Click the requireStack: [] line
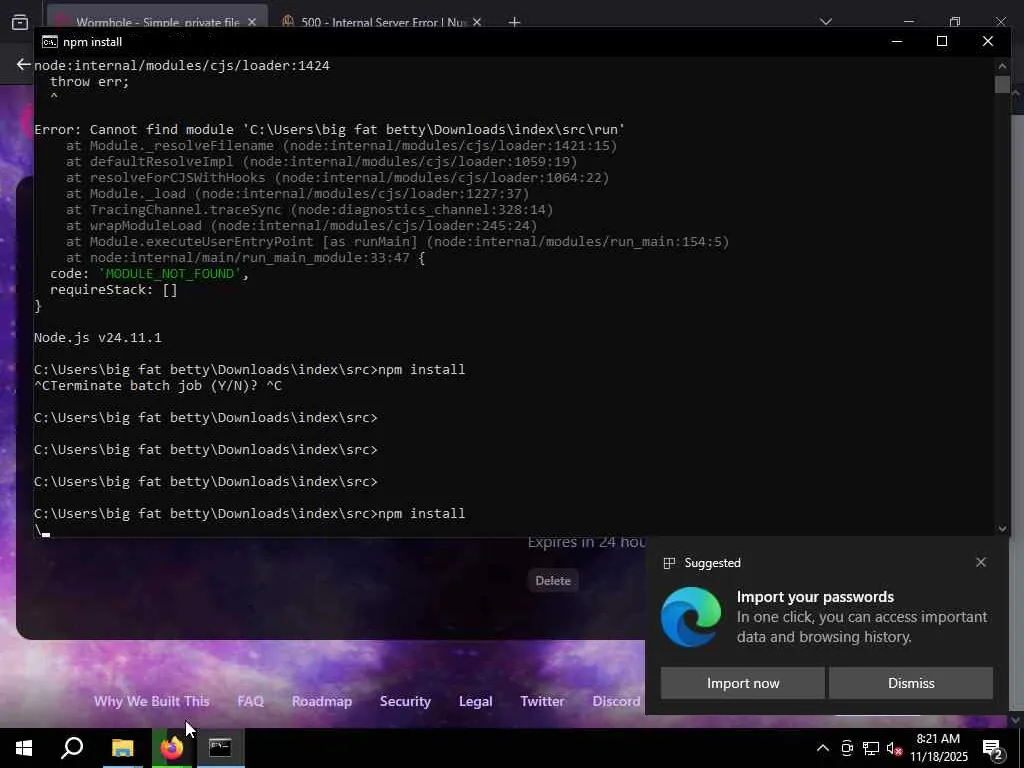 [114, 289]
